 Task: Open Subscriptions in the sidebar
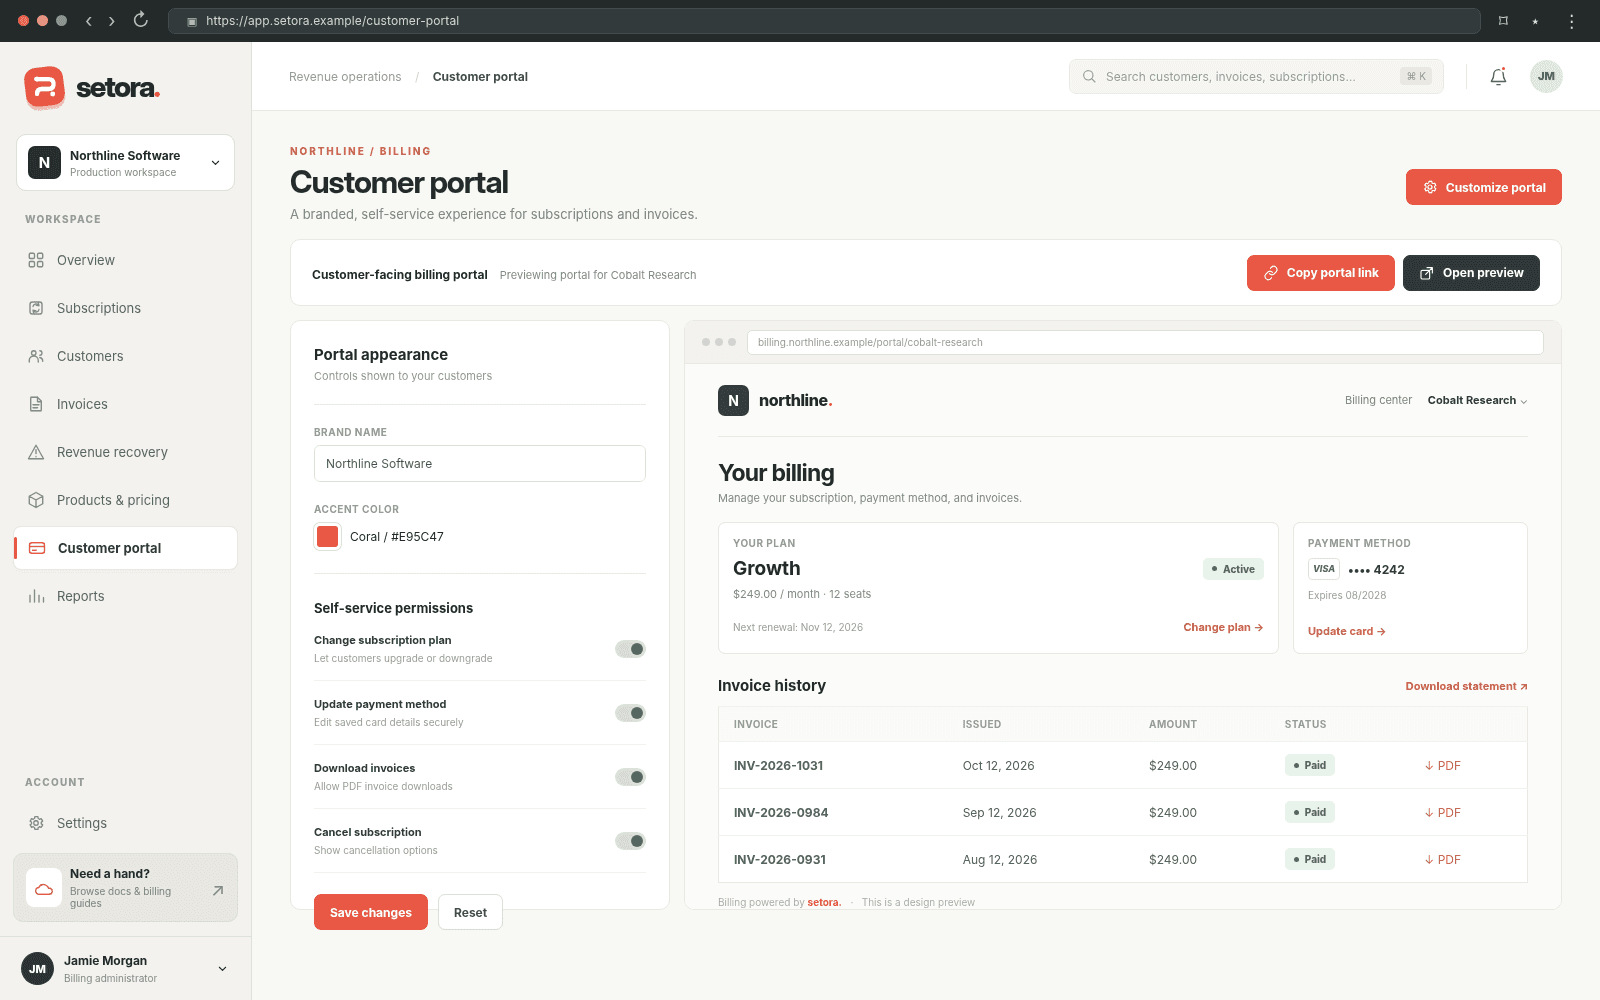pyautogui.click(x=125, y=308)
